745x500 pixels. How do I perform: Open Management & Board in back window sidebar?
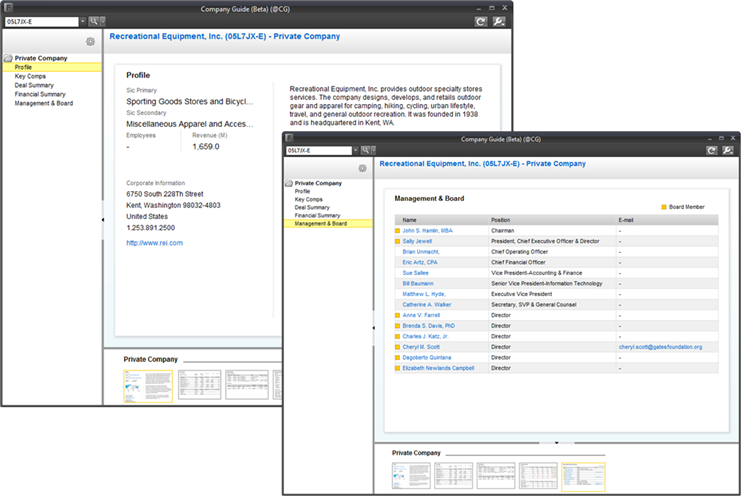click(x=44, y=103)
